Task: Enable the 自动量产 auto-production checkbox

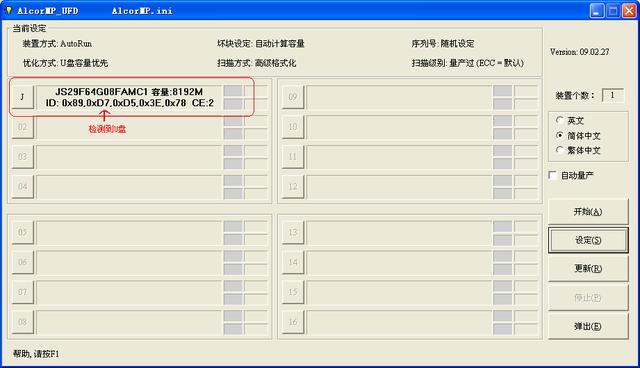Action: [x=553, y=175]
